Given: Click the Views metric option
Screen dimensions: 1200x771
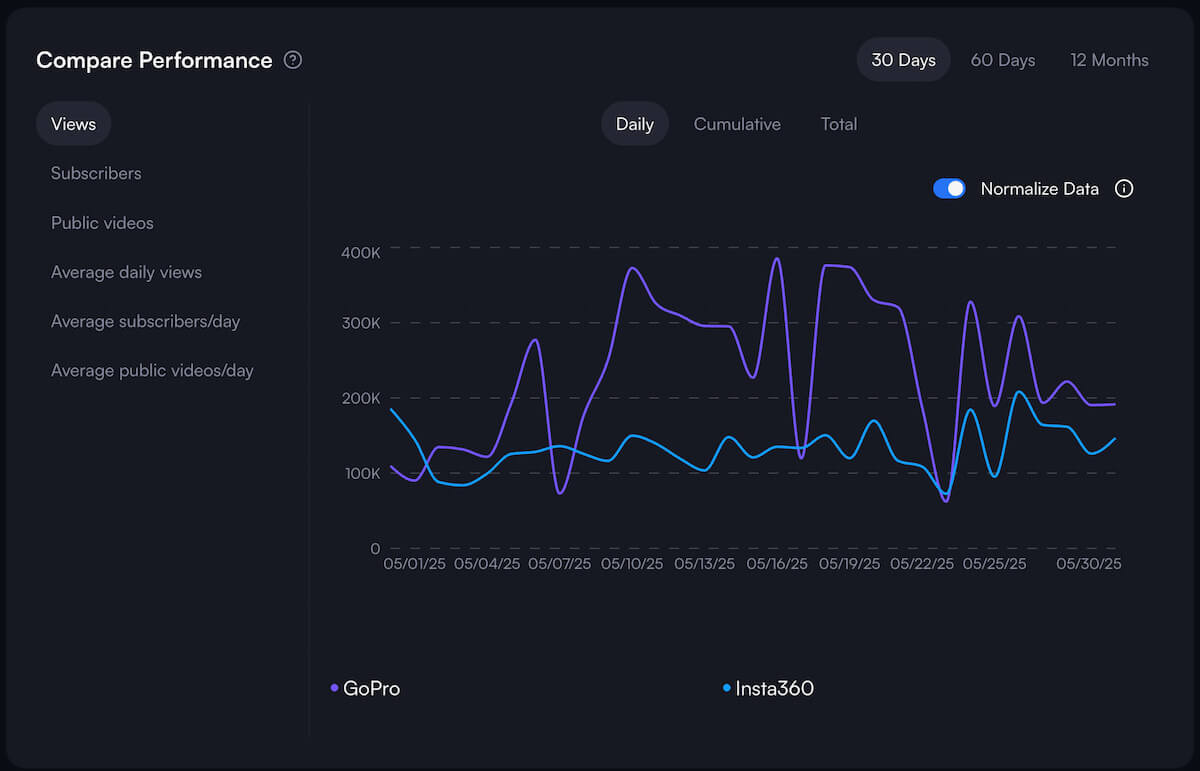Looking at the screenshot, I should tap(73, 123).
